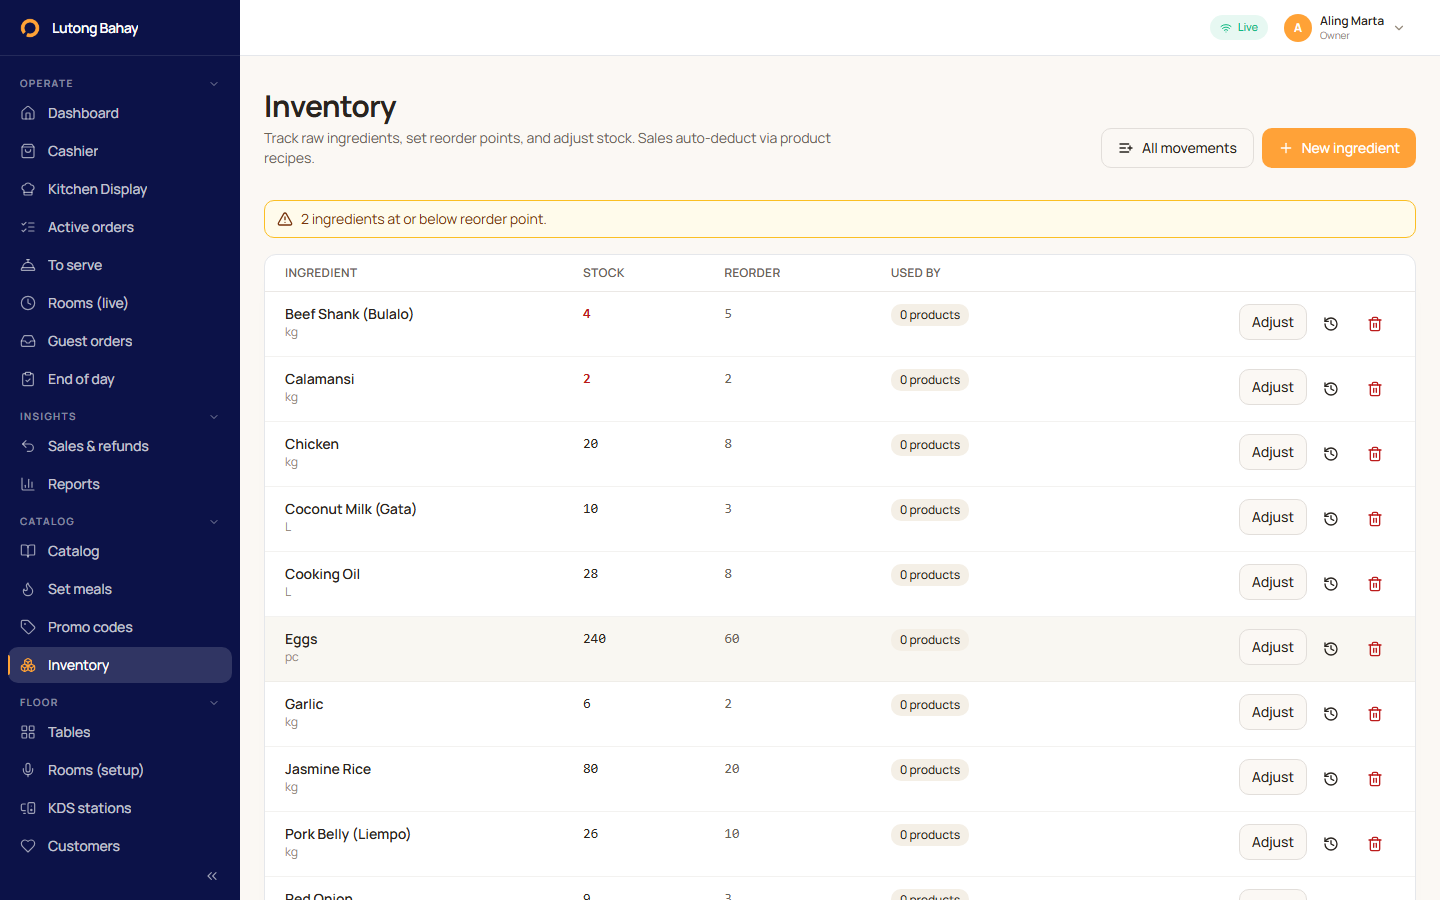Image resolution: width=1440 pixels, height=900 pixels.
Task: Click the warning triangle in reorder alert
Action: click(285, 219)
